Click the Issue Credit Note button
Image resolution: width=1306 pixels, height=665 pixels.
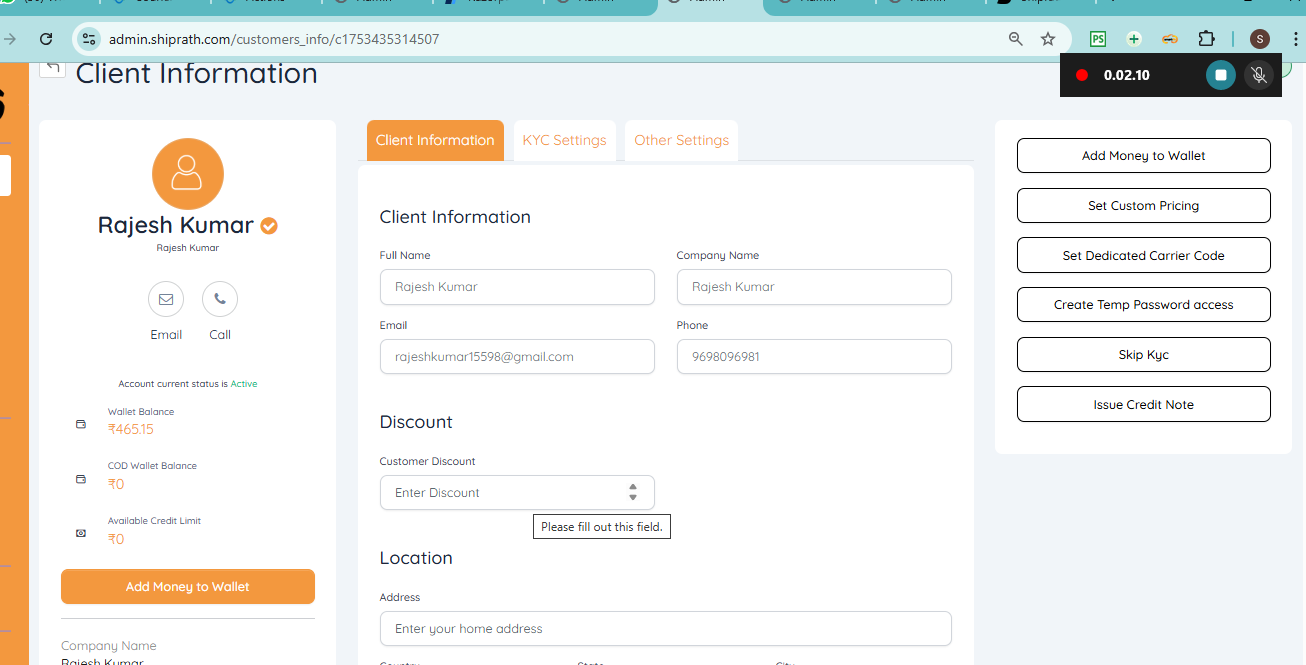[1143, 404]
